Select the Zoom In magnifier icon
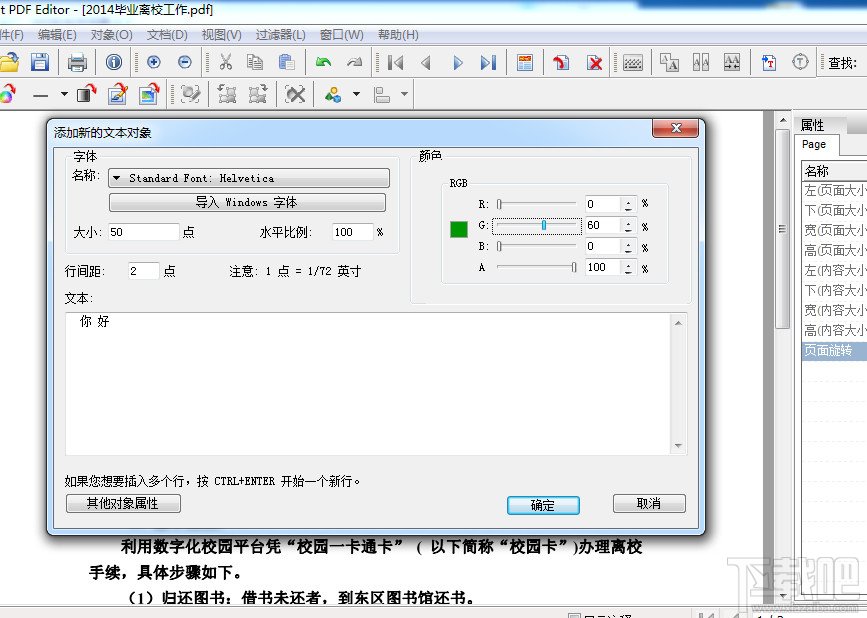 [152, 62]
